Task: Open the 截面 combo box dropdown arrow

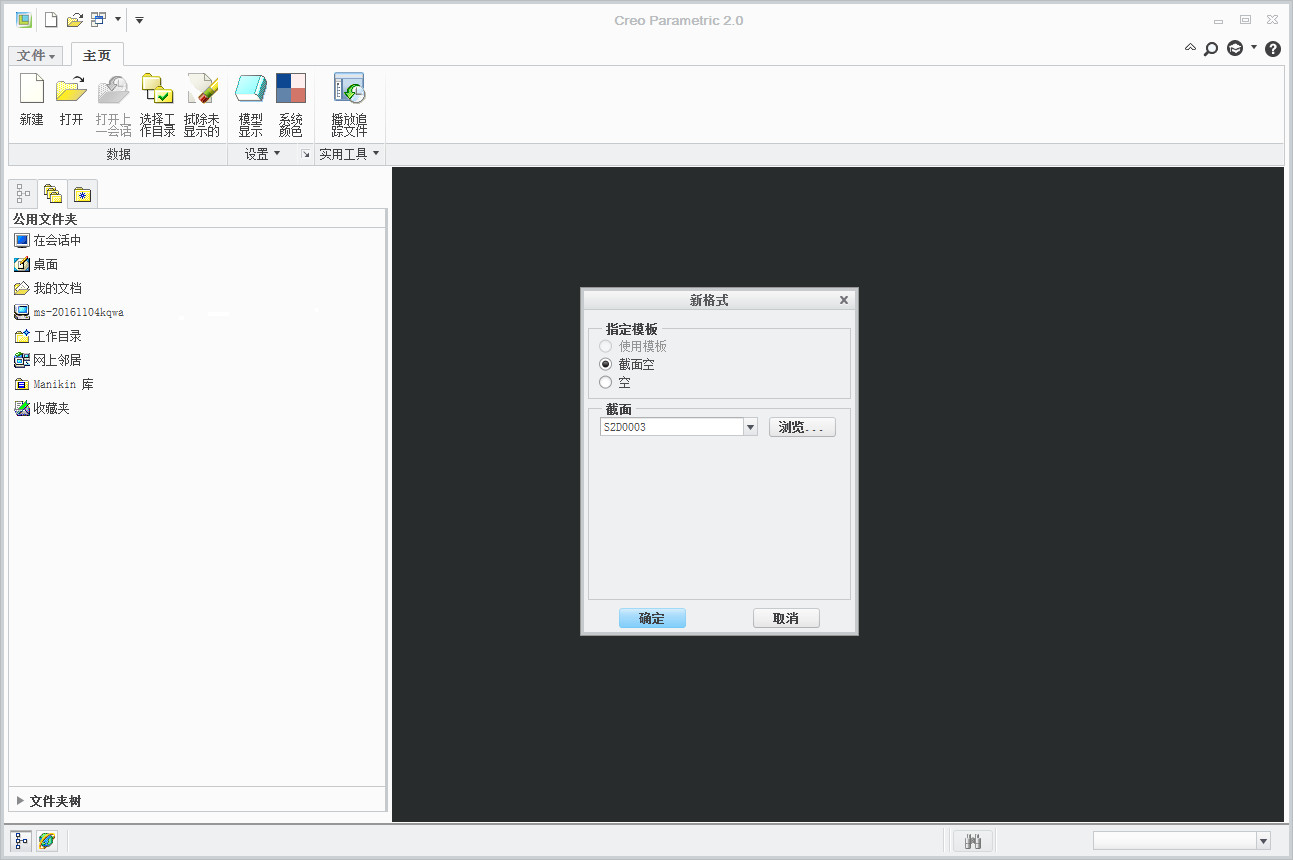Action: [750, 427]
